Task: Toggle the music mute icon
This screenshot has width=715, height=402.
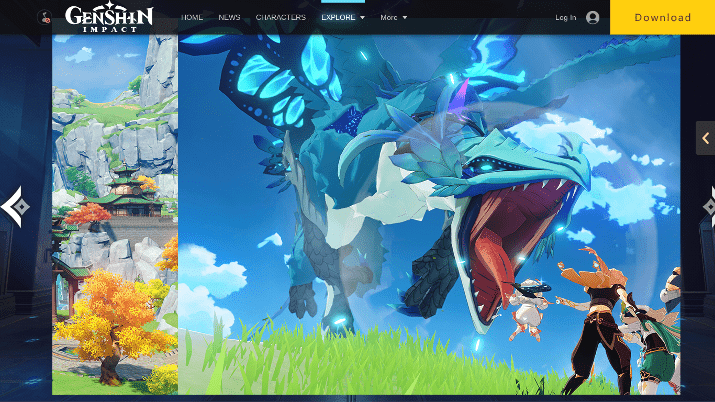Action: pos(44,17)
